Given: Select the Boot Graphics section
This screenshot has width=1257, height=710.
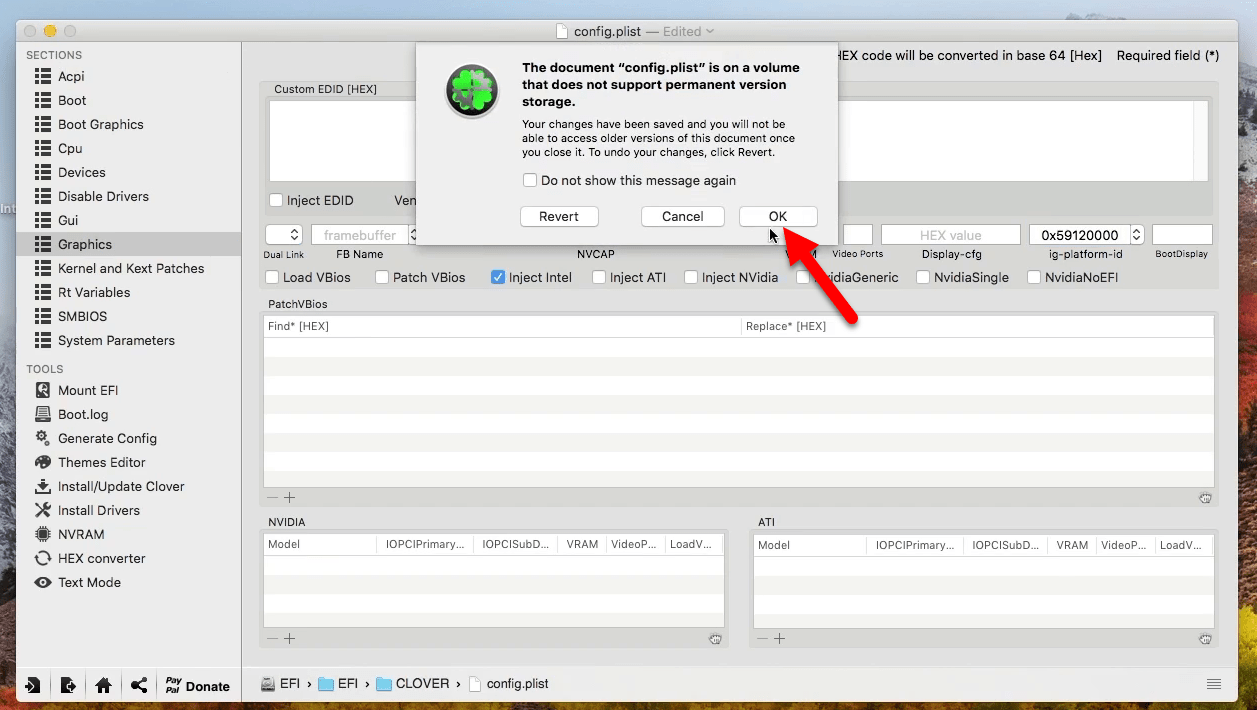Looking at the screenshot, I should pos(89,124).
